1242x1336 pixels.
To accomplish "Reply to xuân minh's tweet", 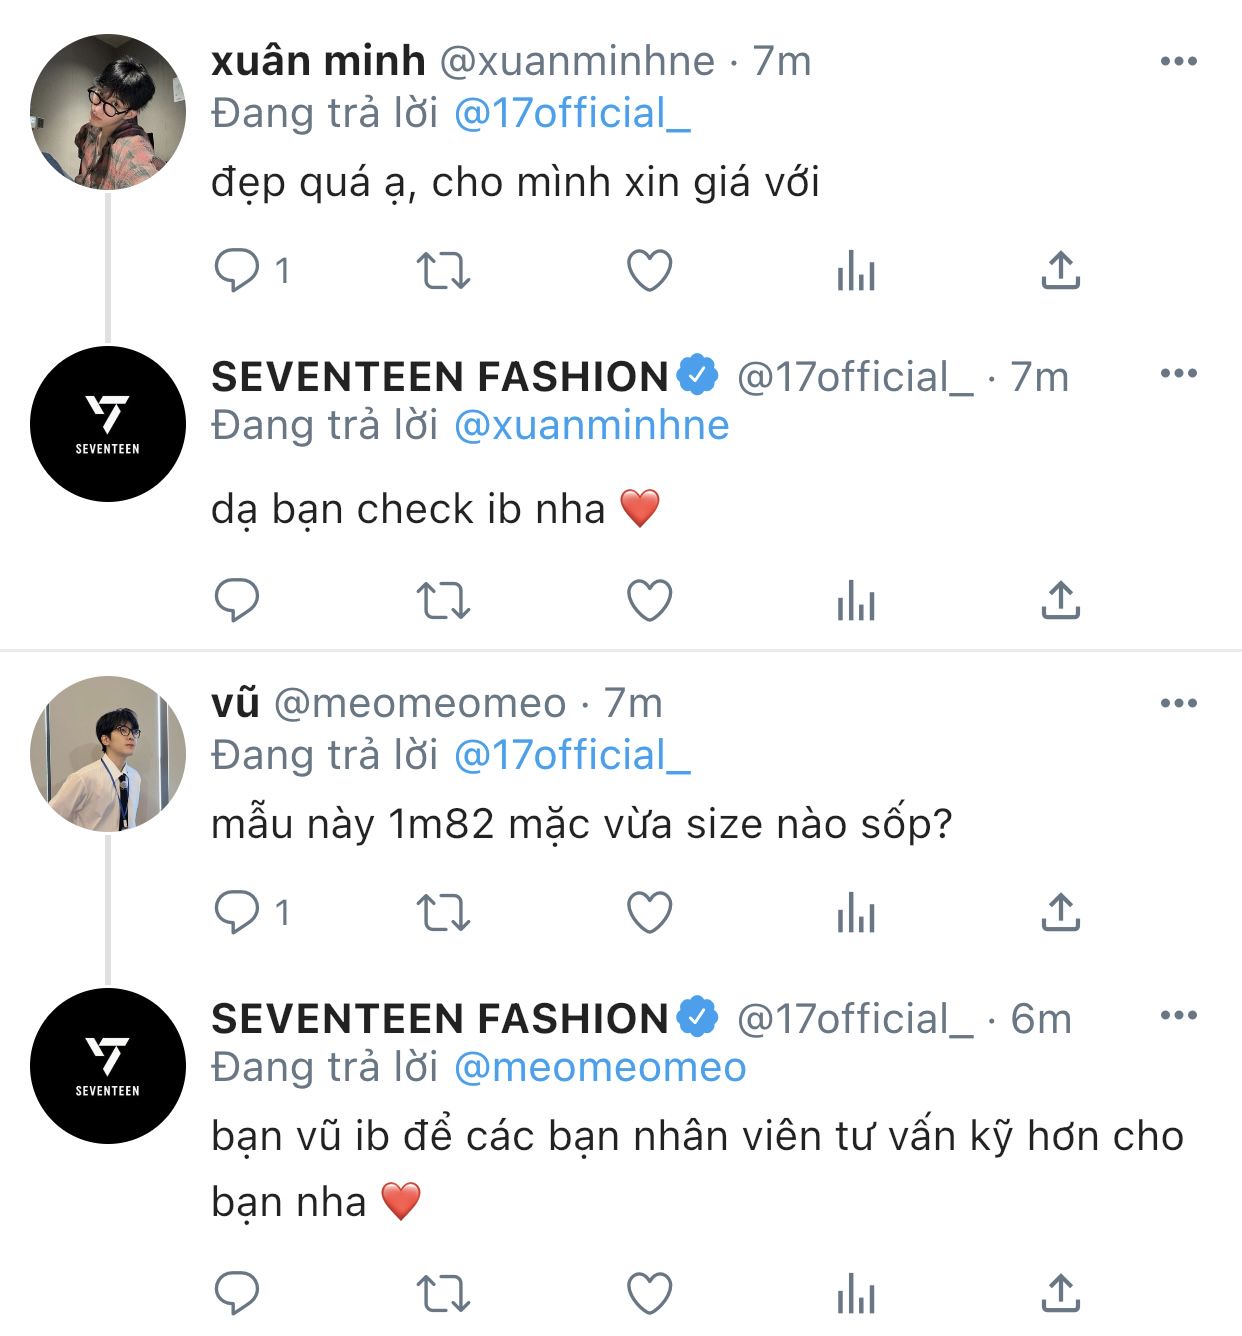I will click(238, 270).
